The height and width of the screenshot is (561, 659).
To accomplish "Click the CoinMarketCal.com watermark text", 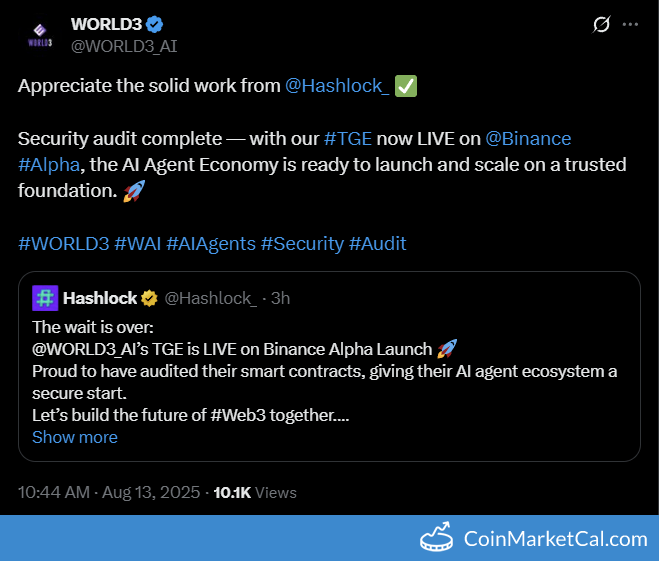I will click(556, 538).
